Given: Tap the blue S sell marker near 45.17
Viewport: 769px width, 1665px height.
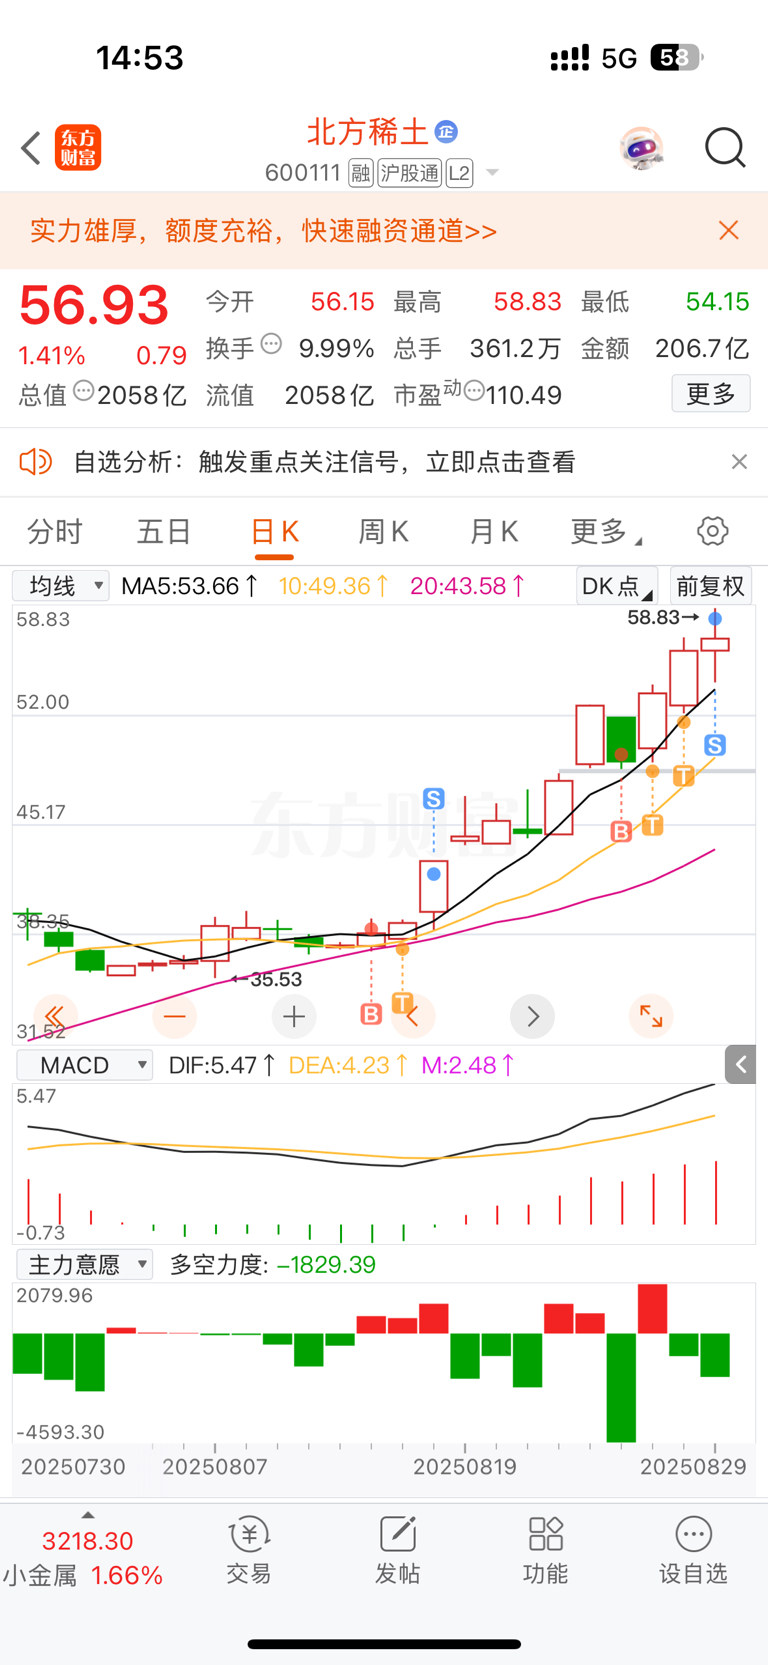Looking at the screenshot, I should tap(434, 799).
